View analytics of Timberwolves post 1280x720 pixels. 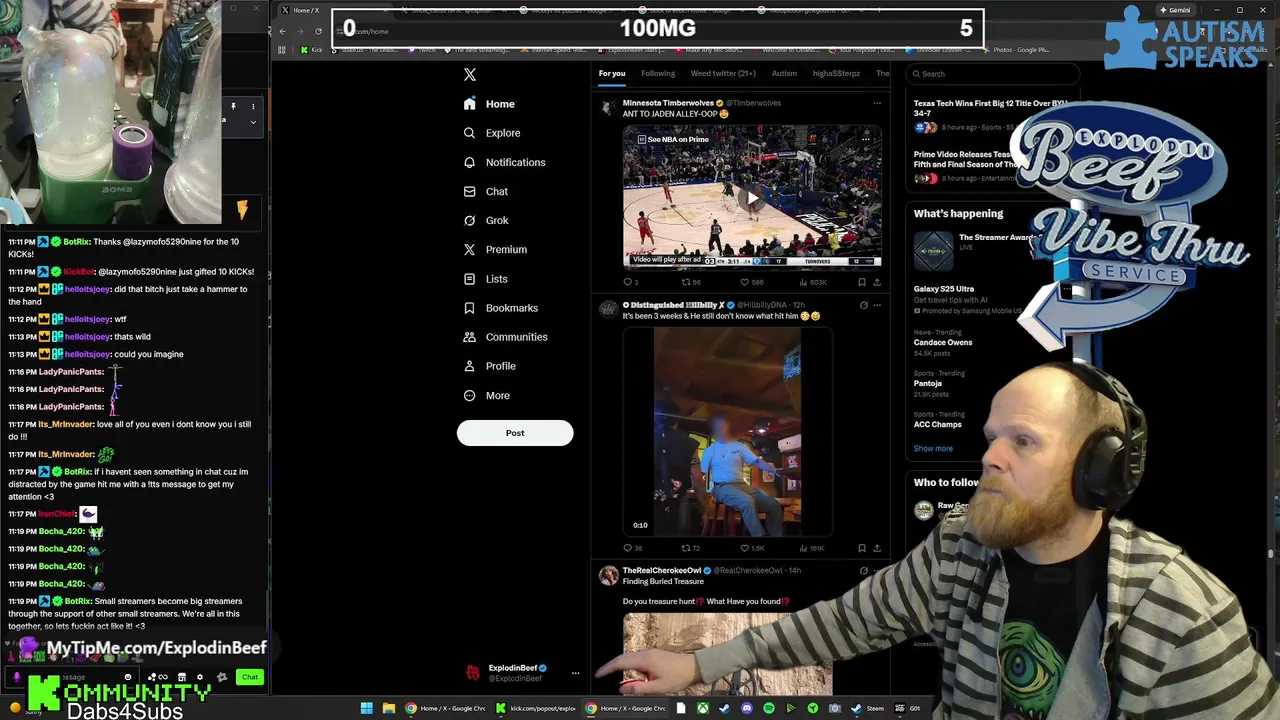(813, 282)
